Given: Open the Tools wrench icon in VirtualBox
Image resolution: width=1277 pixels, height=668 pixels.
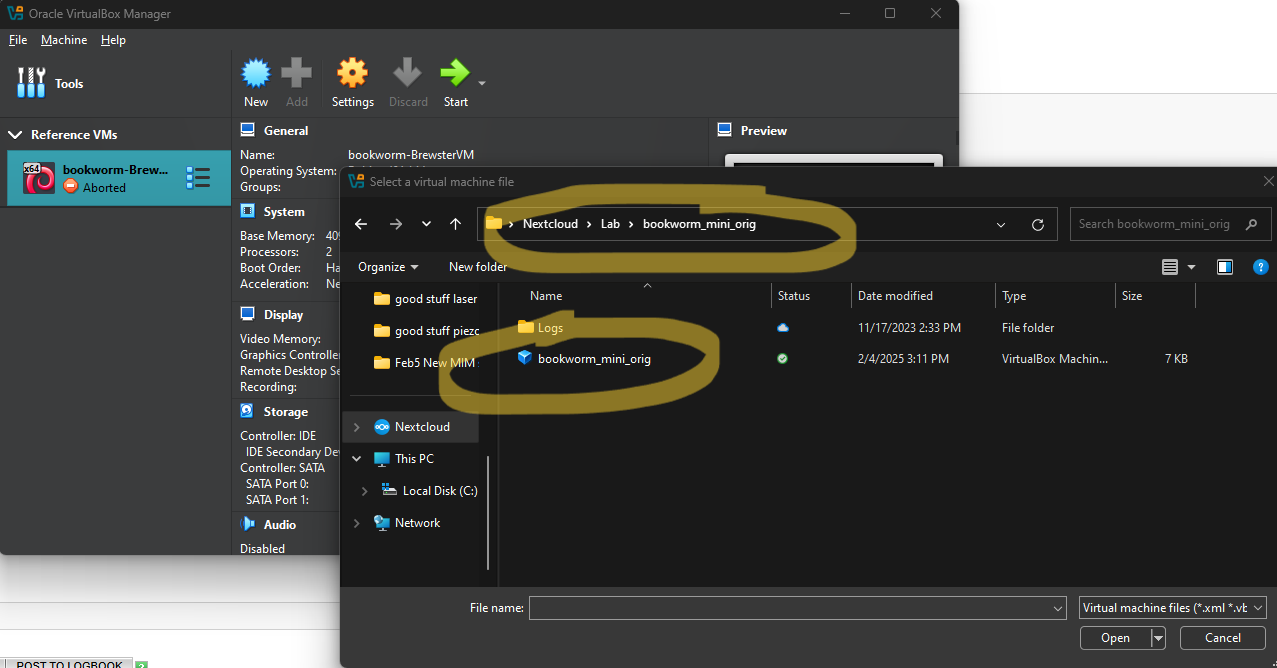Looking at the screenshot, I should coord(32,83).
